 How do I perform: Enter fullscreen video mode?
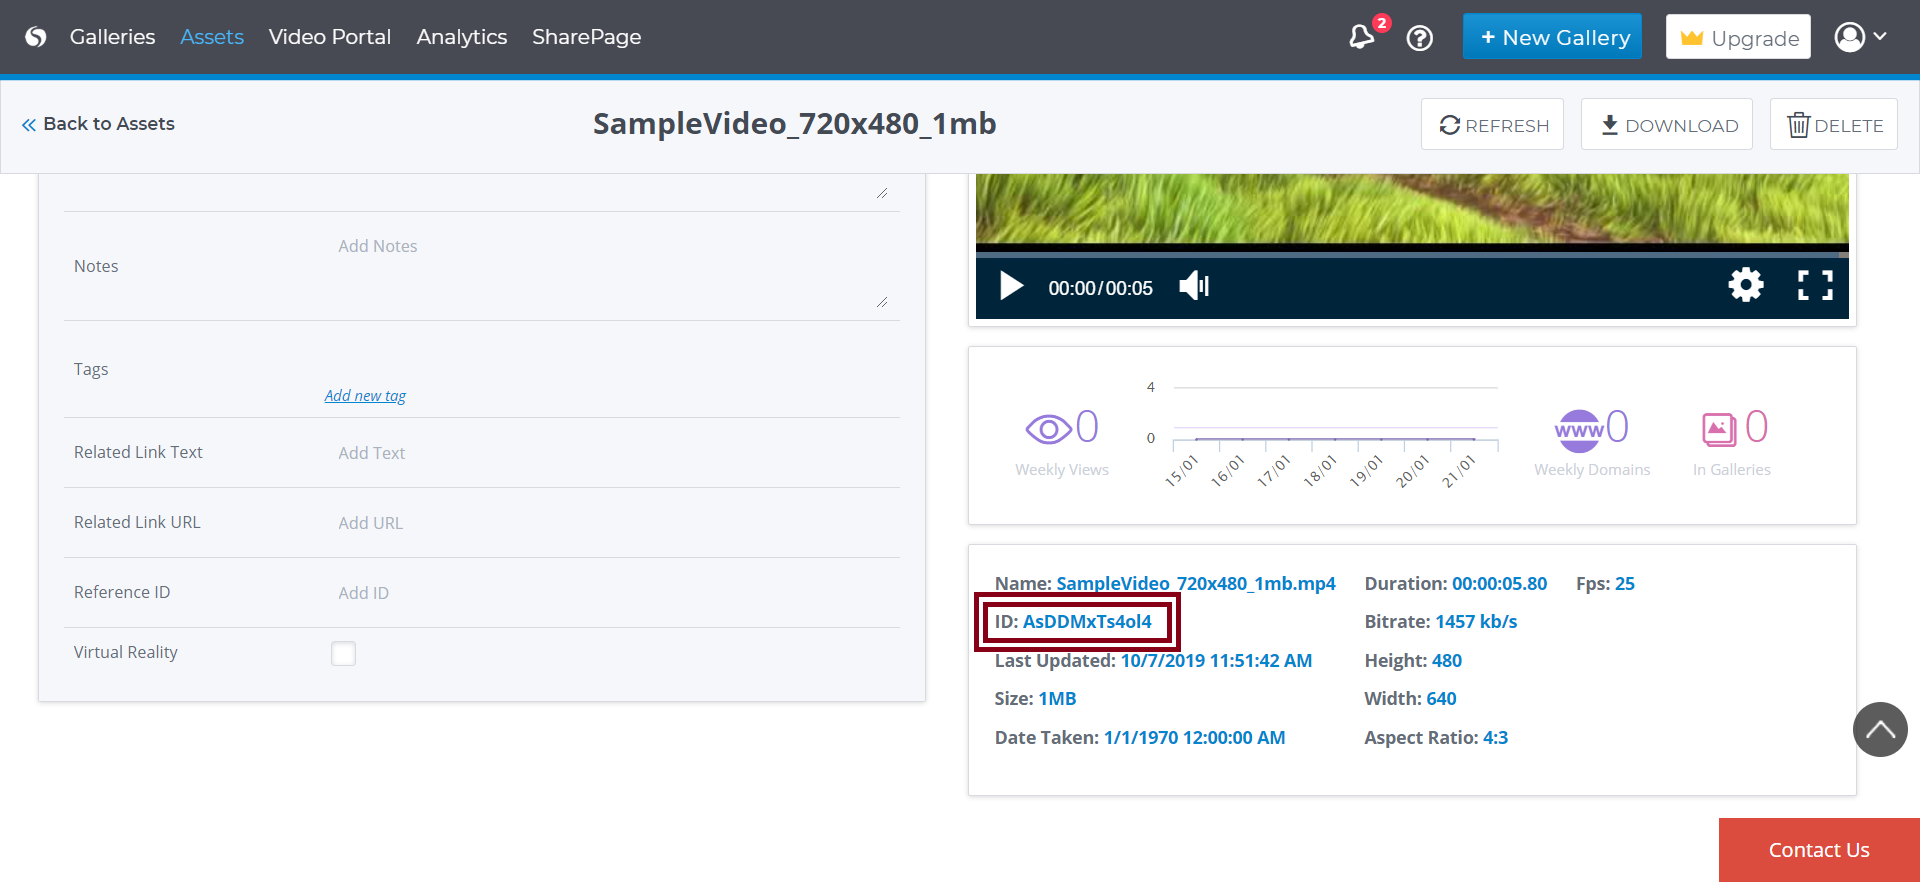click(x=1815, y=286)
